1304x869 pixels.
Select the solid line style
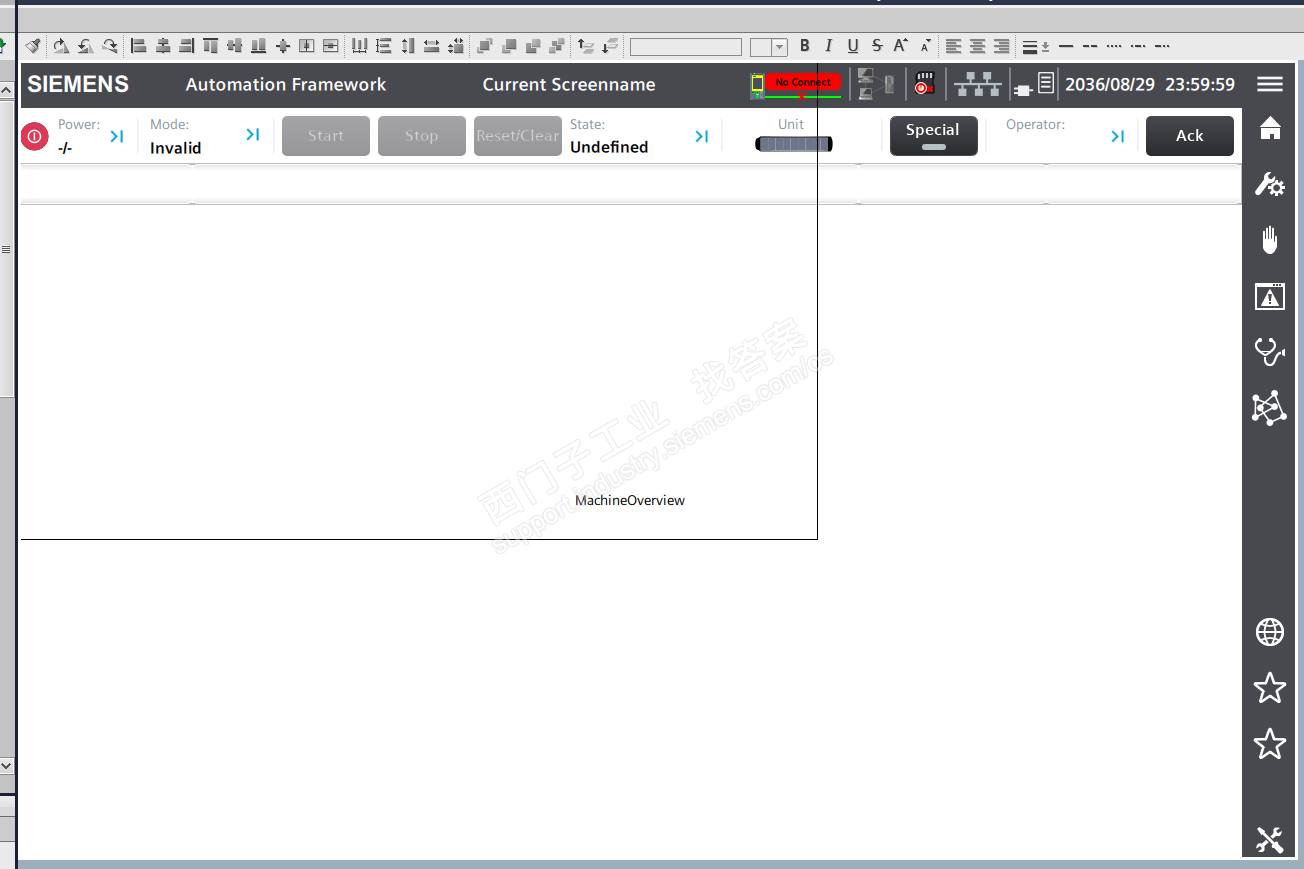(x=1066, y=46)
